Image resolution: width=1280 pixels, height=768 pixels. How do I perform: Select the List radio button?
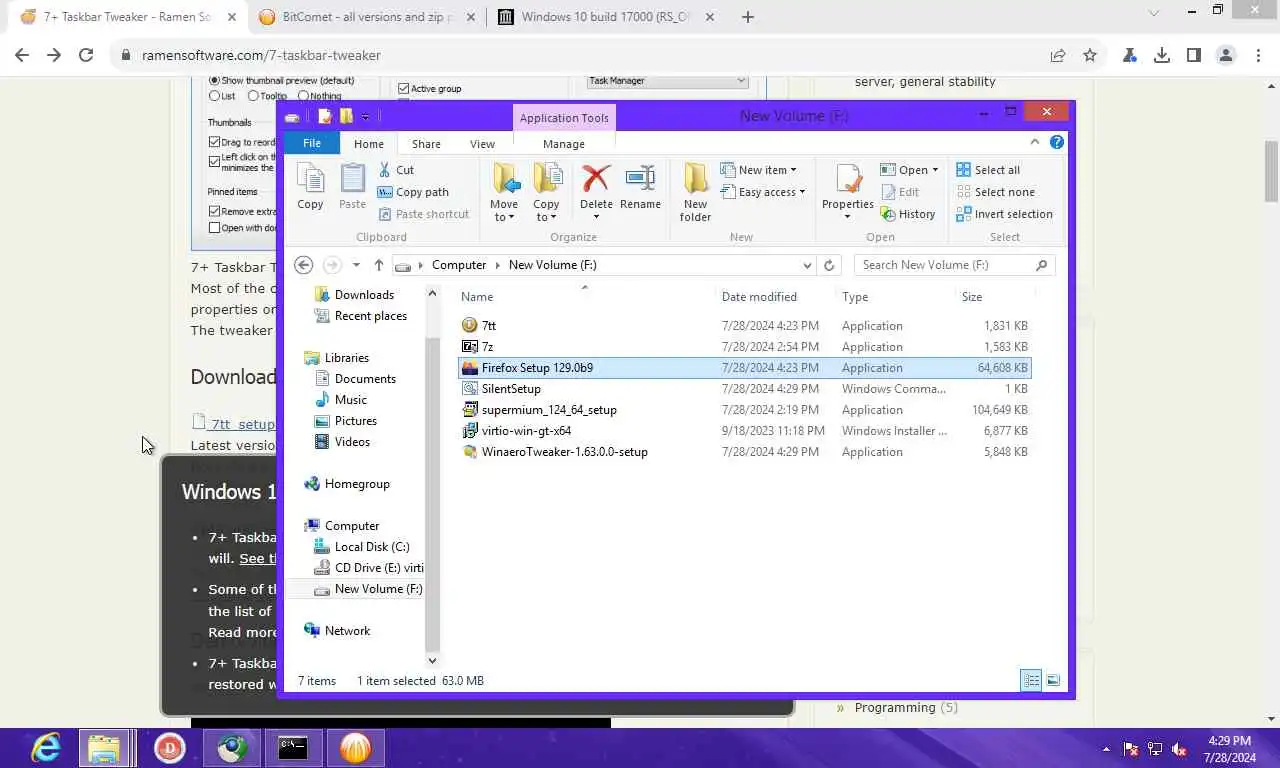[x=214, y=96]
